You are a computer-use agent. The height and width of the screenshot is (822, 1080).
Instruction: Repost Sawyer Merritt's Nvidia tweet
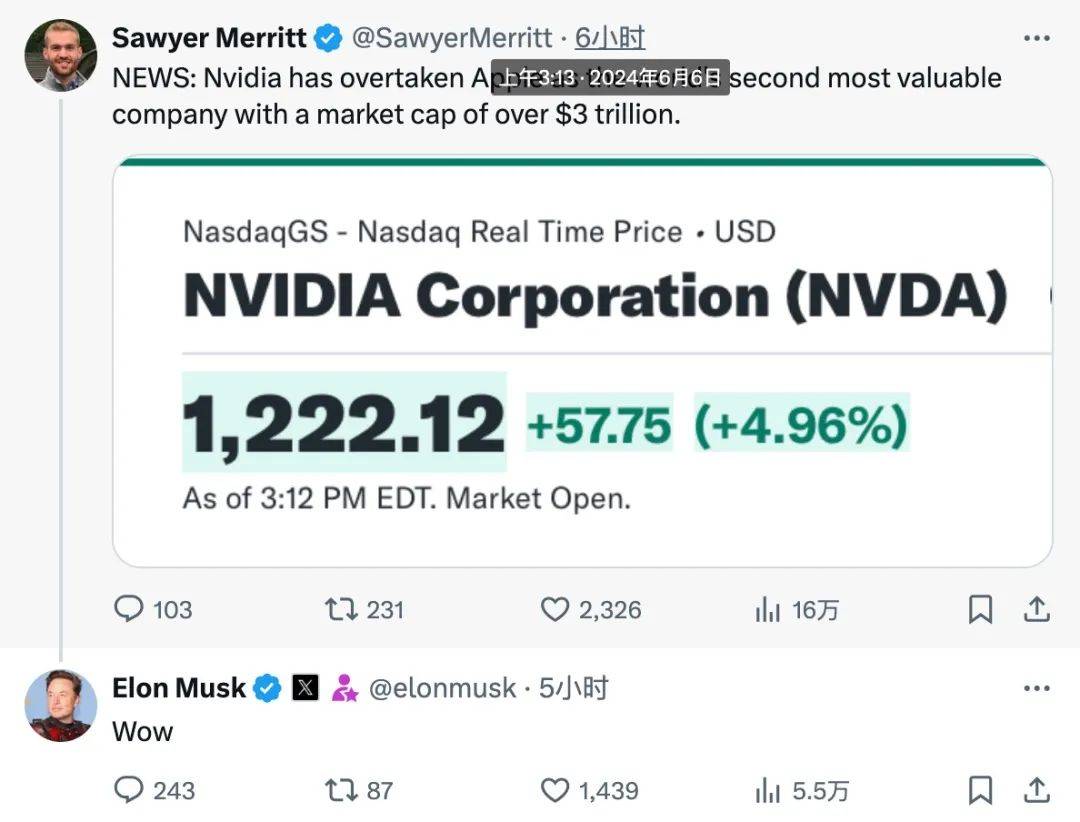342,609
